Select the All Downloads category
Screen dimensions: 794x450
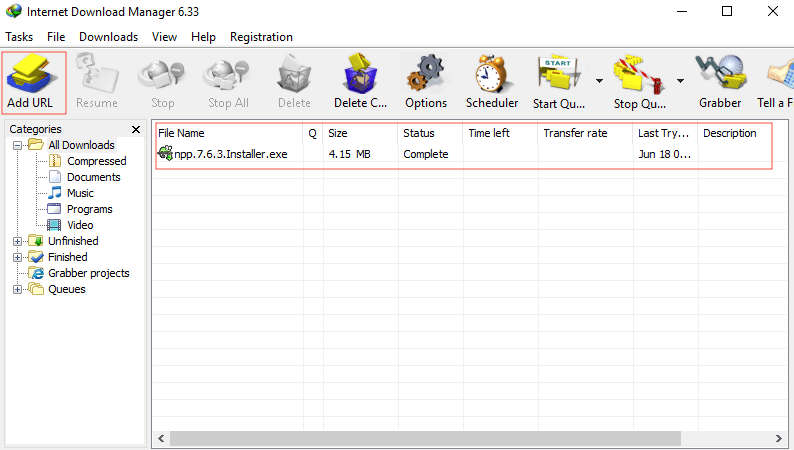pos(81,145)
